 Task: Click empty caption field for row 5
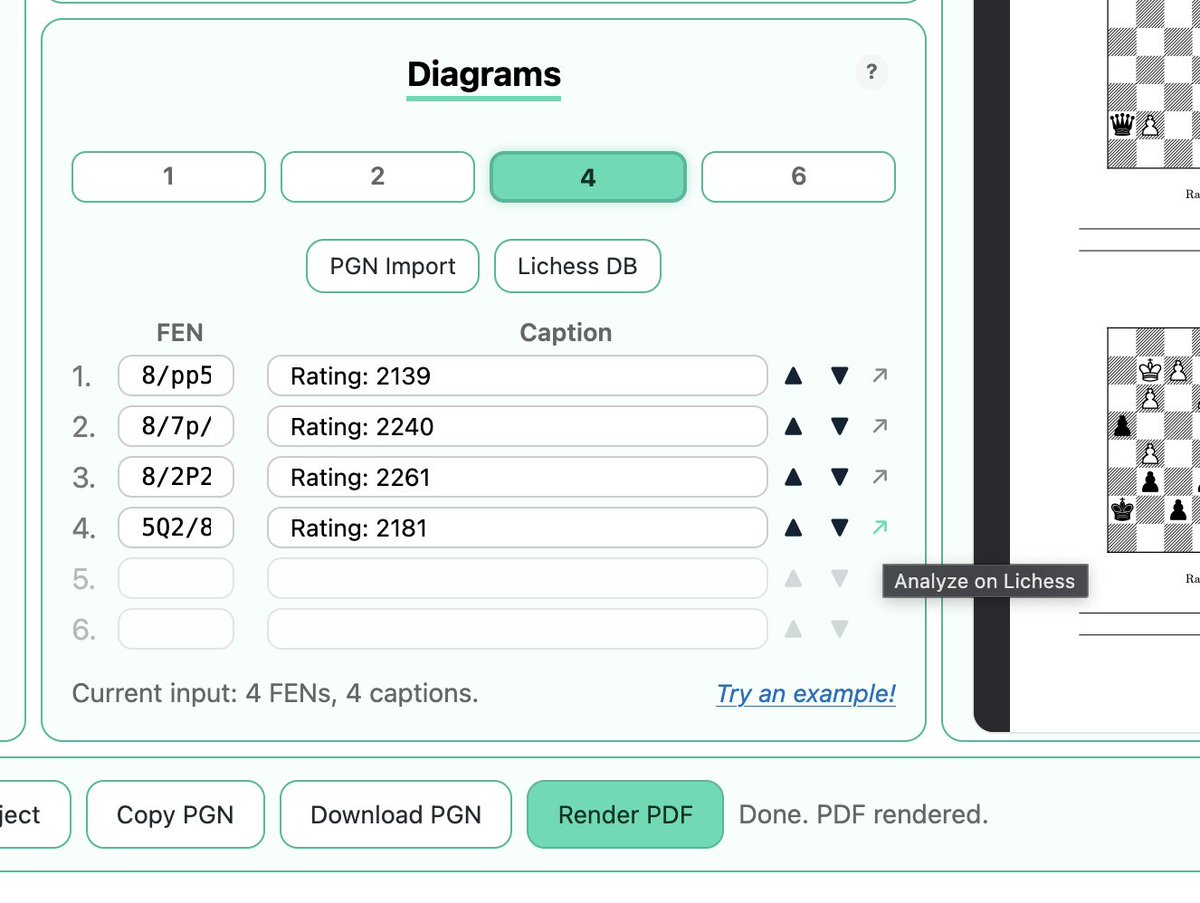click(517, 578)
